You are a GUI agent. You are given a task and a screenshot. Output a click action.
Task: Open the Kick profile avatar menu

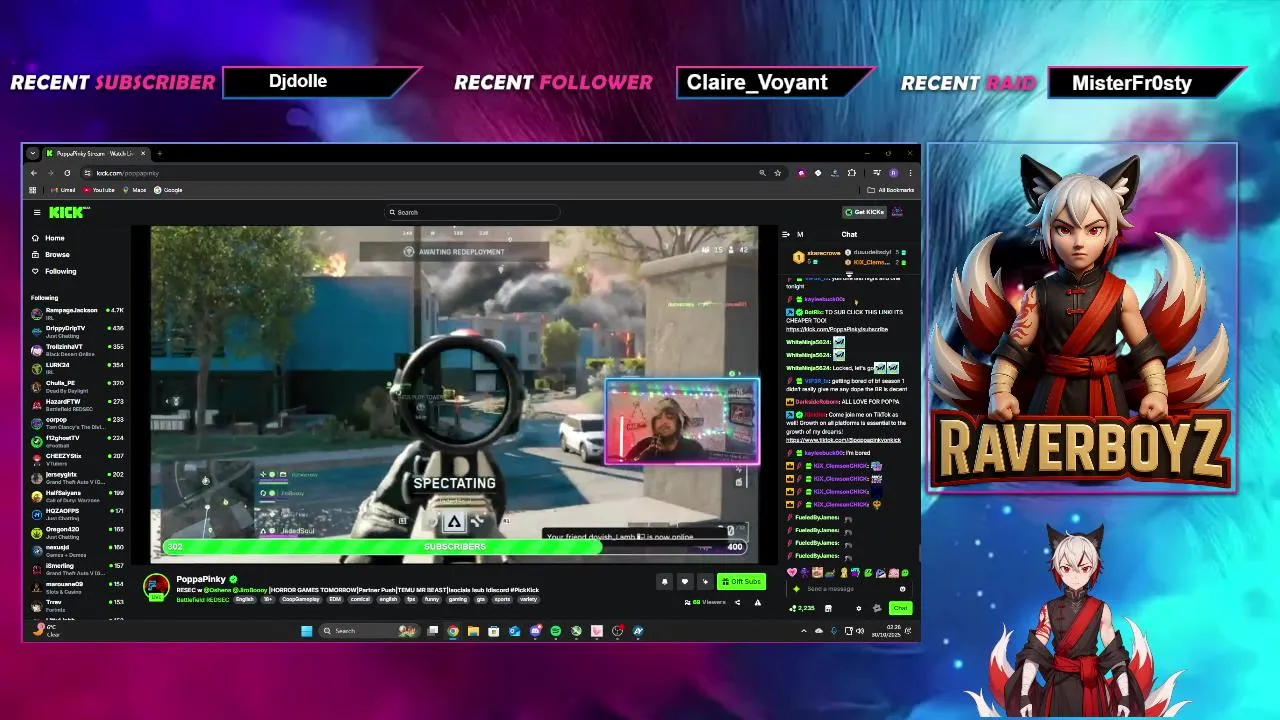click(x=897, y=212)
